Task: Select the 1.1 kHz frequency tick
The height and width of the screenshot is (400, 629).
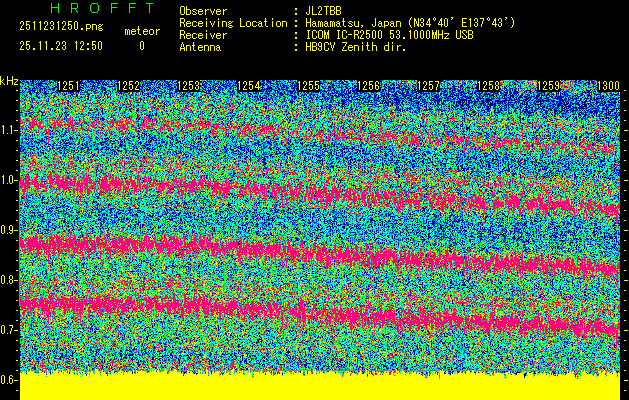Action: [9, 130]
